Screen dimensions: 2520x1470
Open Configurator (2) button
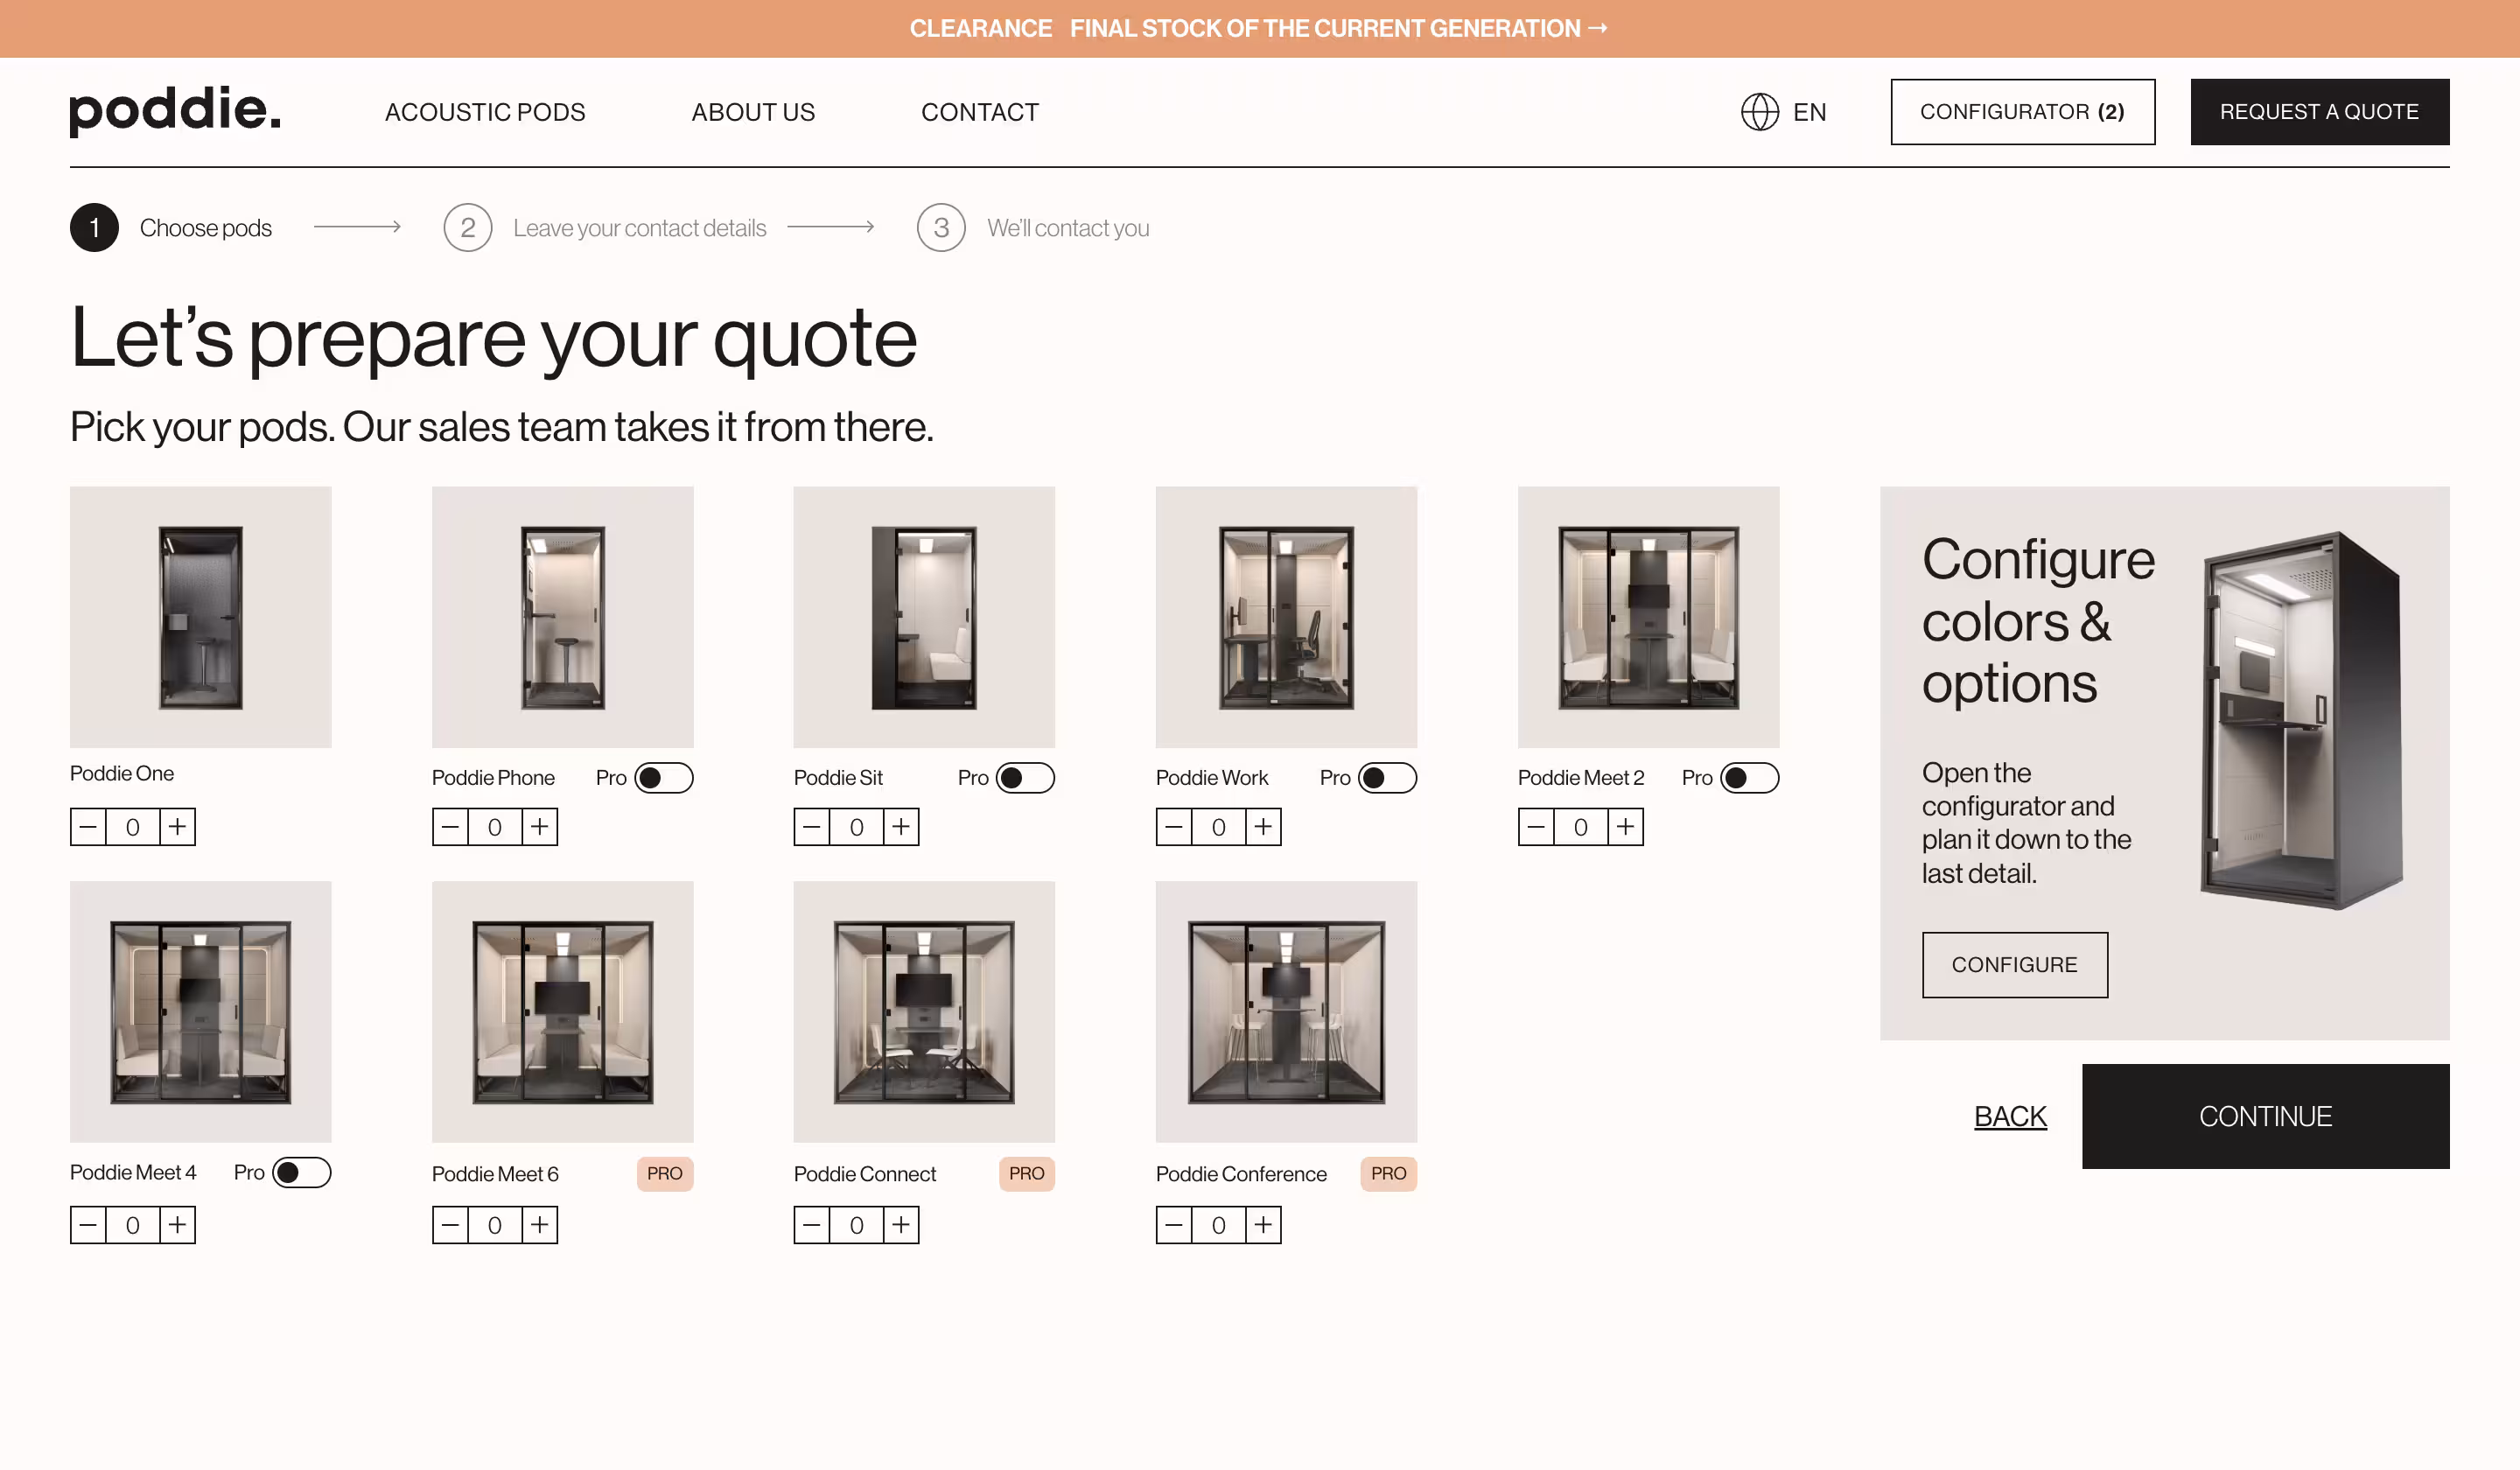(2023, 112)
